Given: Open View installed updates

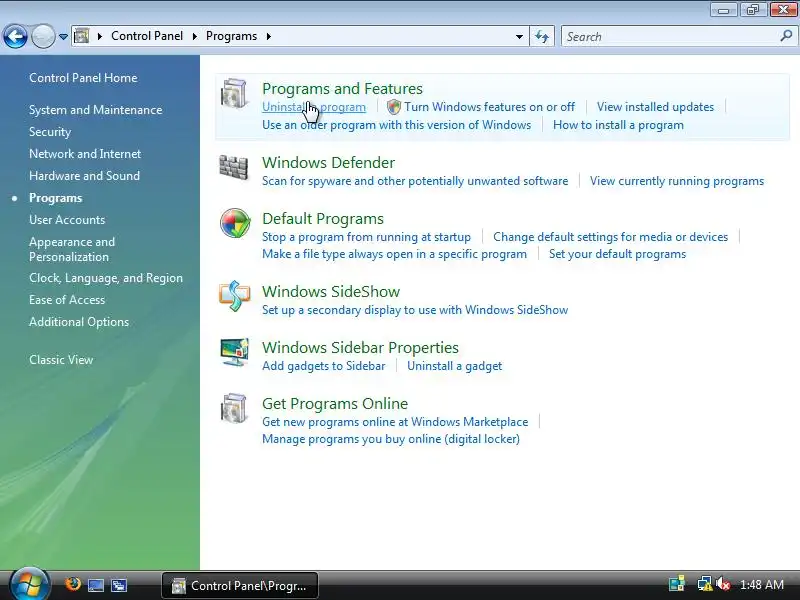Looking at the screenshot, I should click(655, 107).
